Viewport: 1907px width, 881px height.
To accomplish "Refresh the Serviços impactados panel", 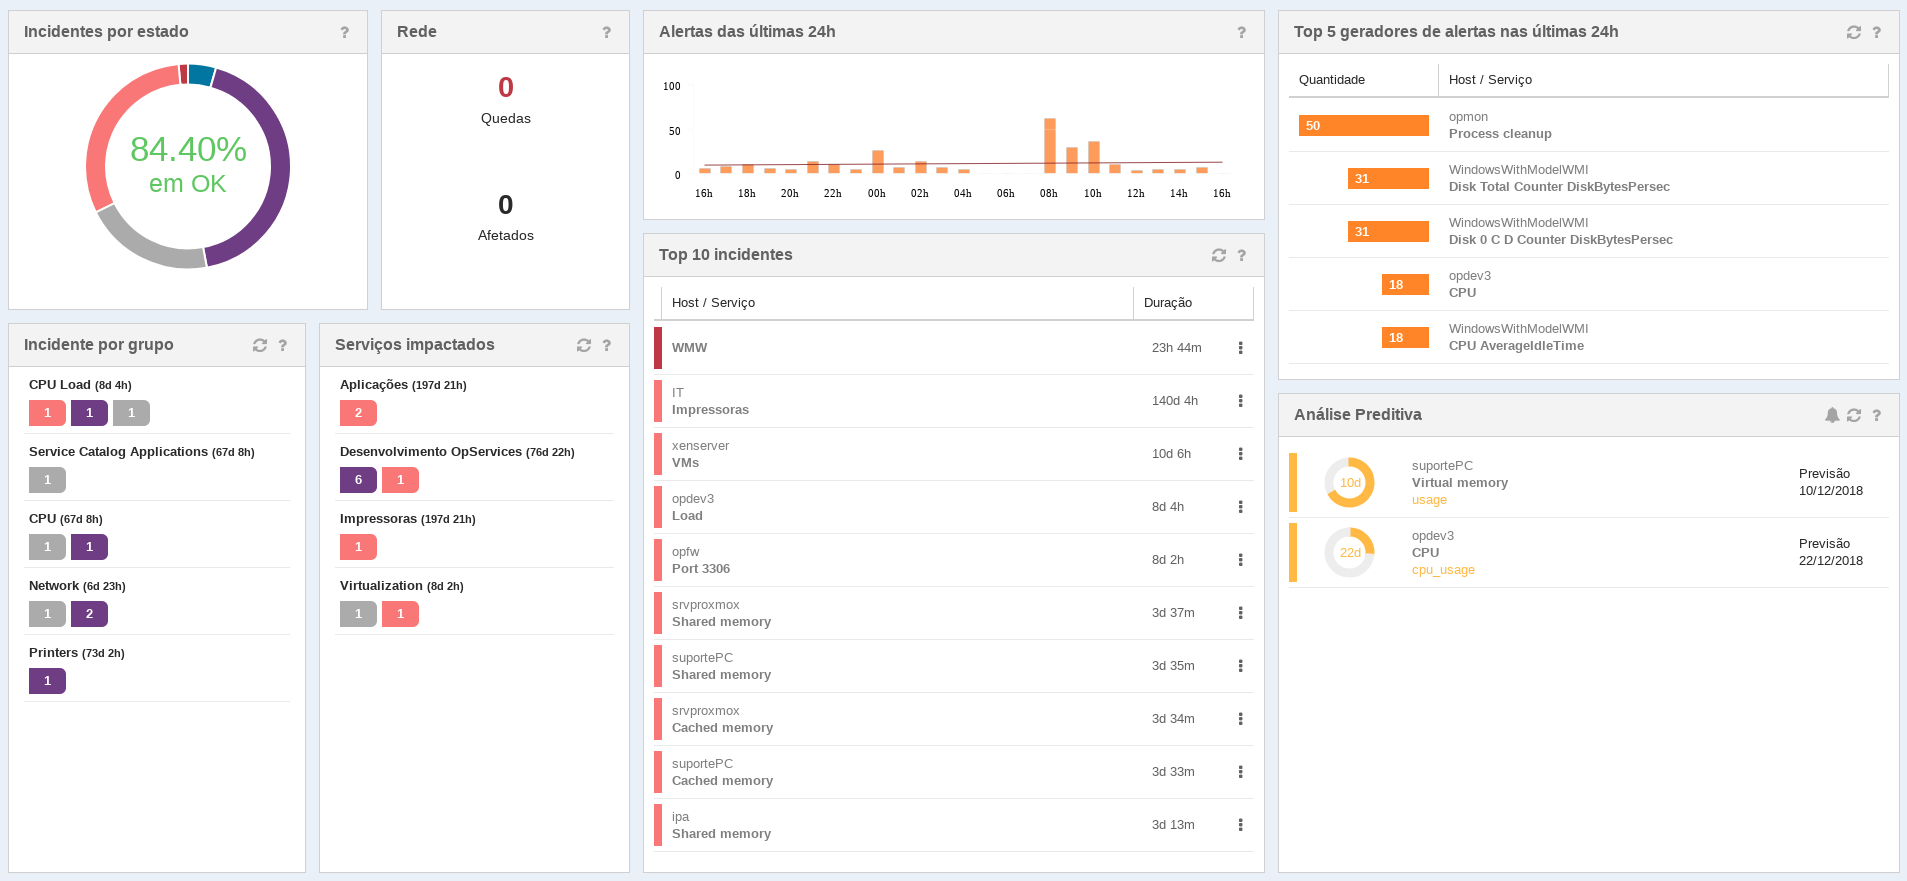I will click(584, 345).
